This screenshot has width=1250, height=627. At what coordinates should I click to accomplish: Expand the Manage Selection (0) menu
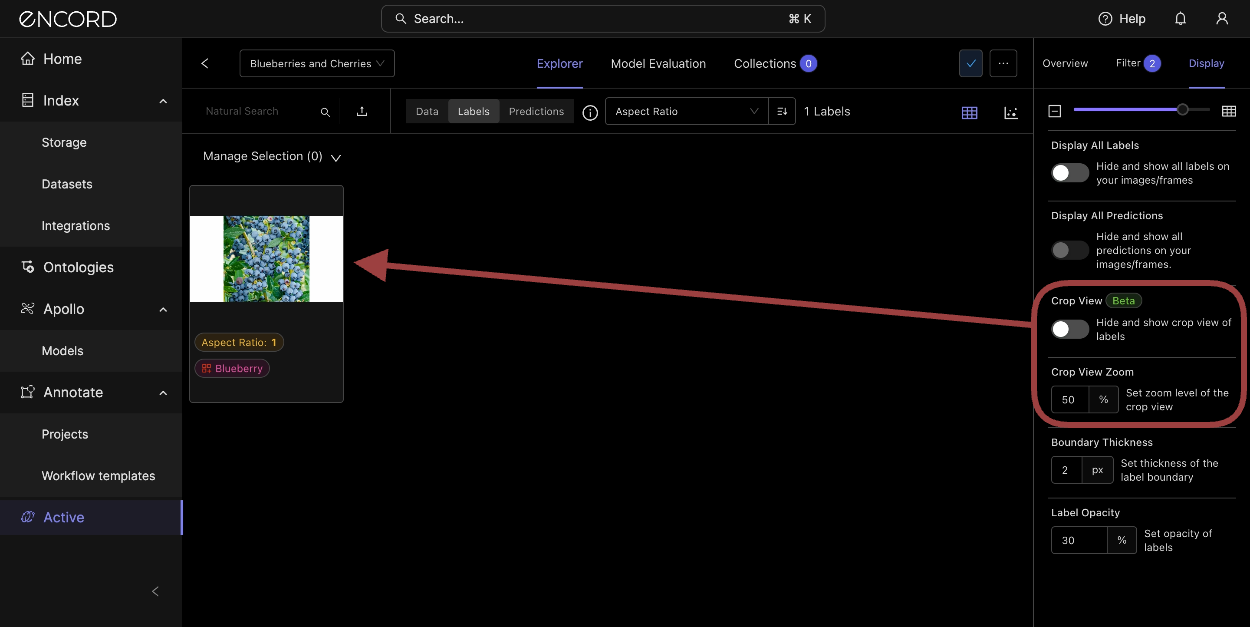pos(271,157)
